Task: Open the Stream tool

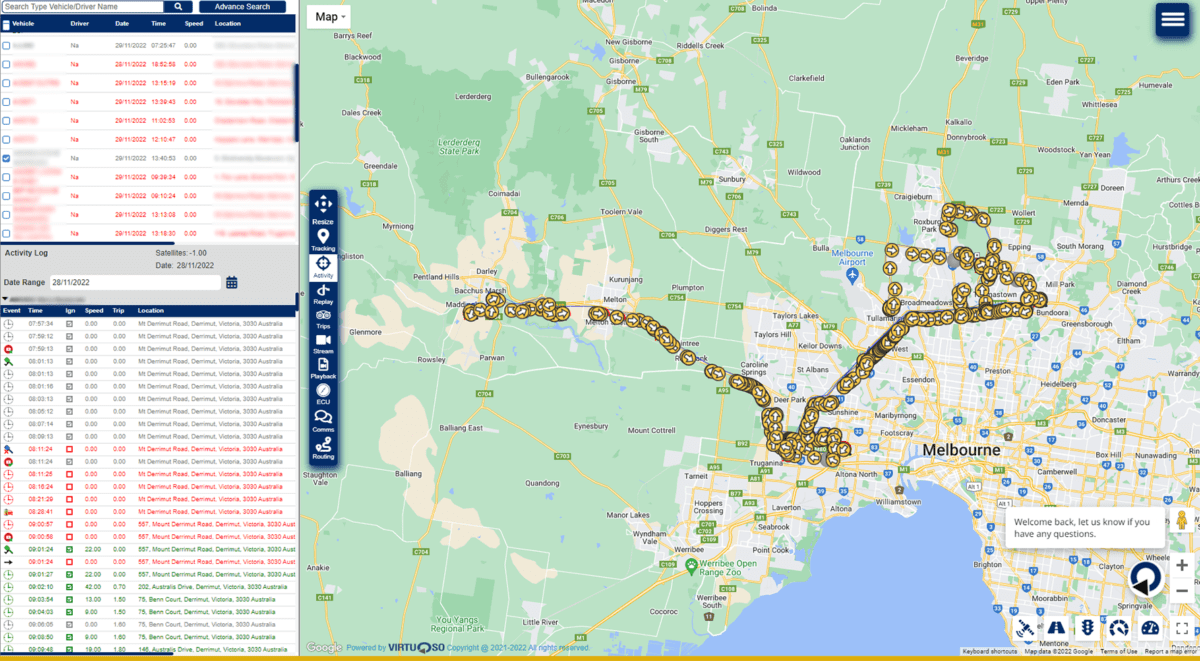Action: pos(322,345)
